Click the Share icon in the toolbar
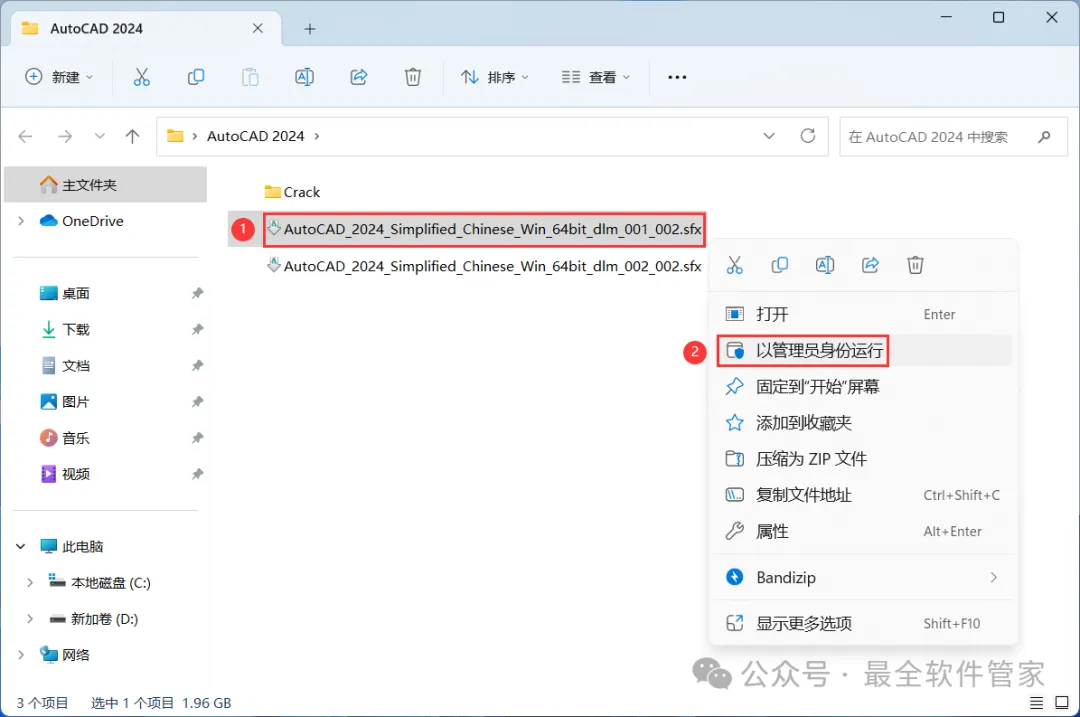Viewport: 1080px width, 717px height. [x=359, y=77]
